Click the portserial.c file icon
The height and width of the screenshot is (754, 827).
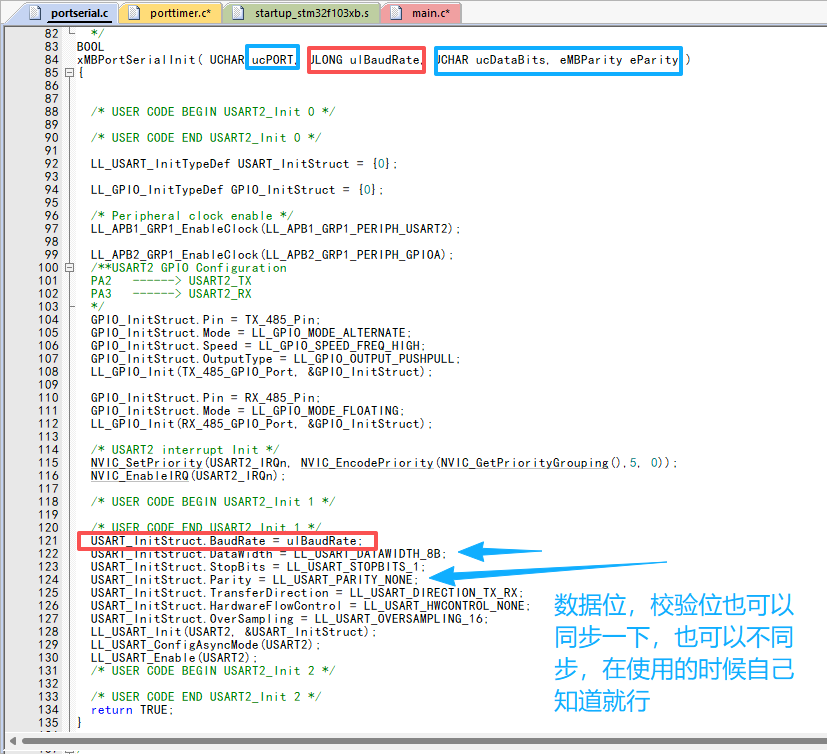[35, 13]
